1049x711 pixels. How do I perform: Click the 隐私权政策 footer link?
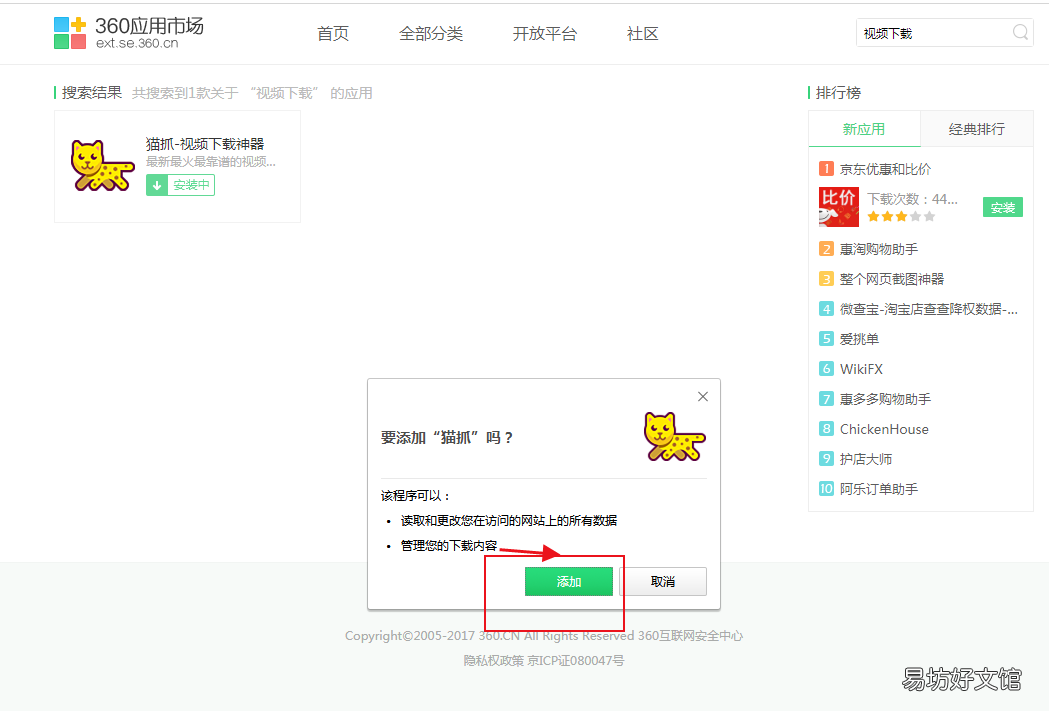(494, 661)
